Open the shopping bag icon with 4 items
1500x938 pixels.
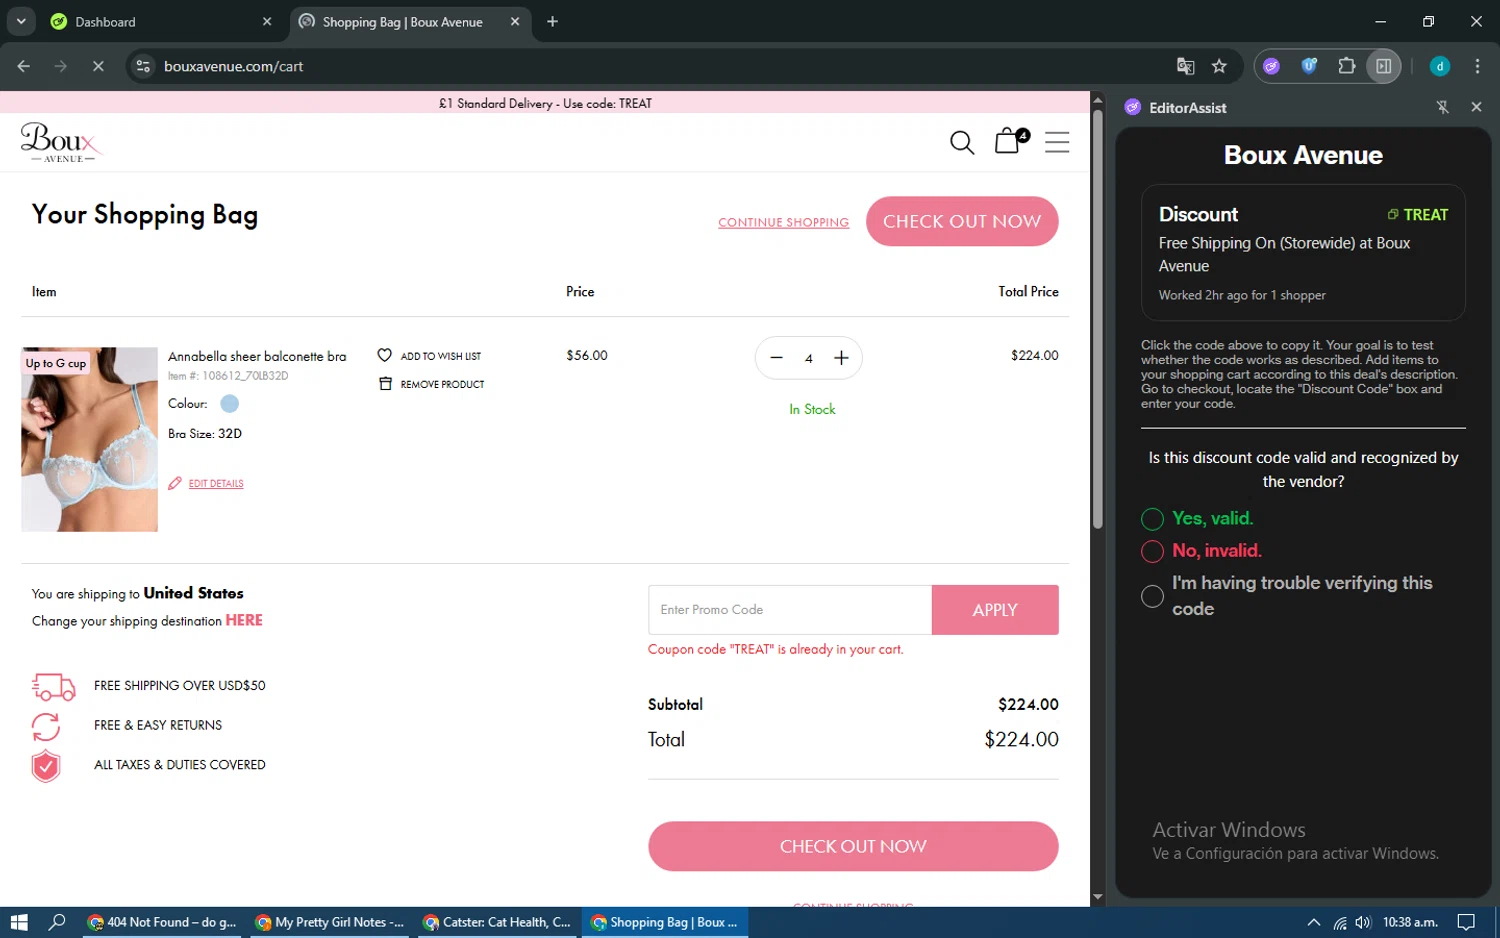pyautogui.click(x=1011, y=141)
